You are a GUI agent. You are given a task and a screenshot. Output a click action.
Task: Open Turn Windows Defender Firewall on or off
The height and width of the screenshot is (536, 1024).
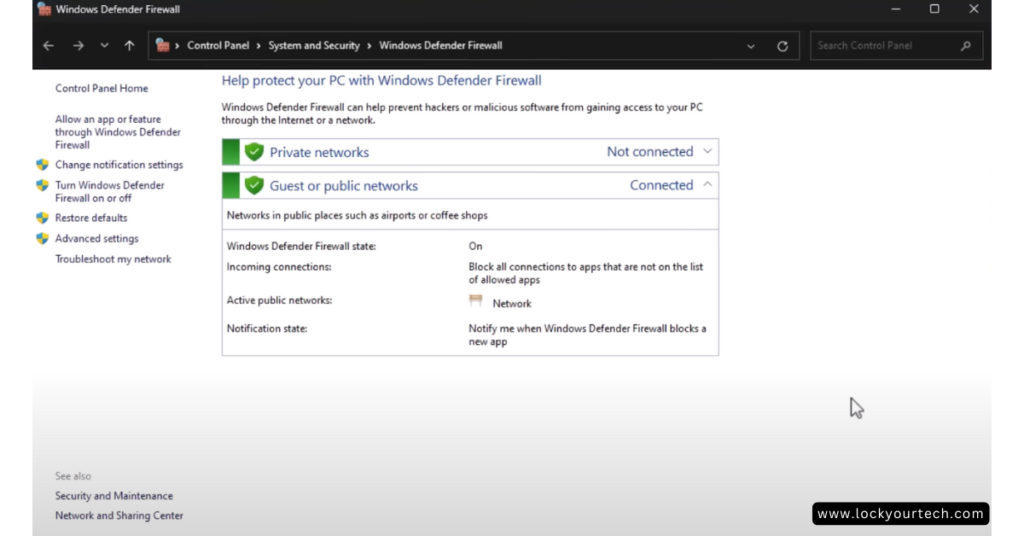tap(110, 191)
